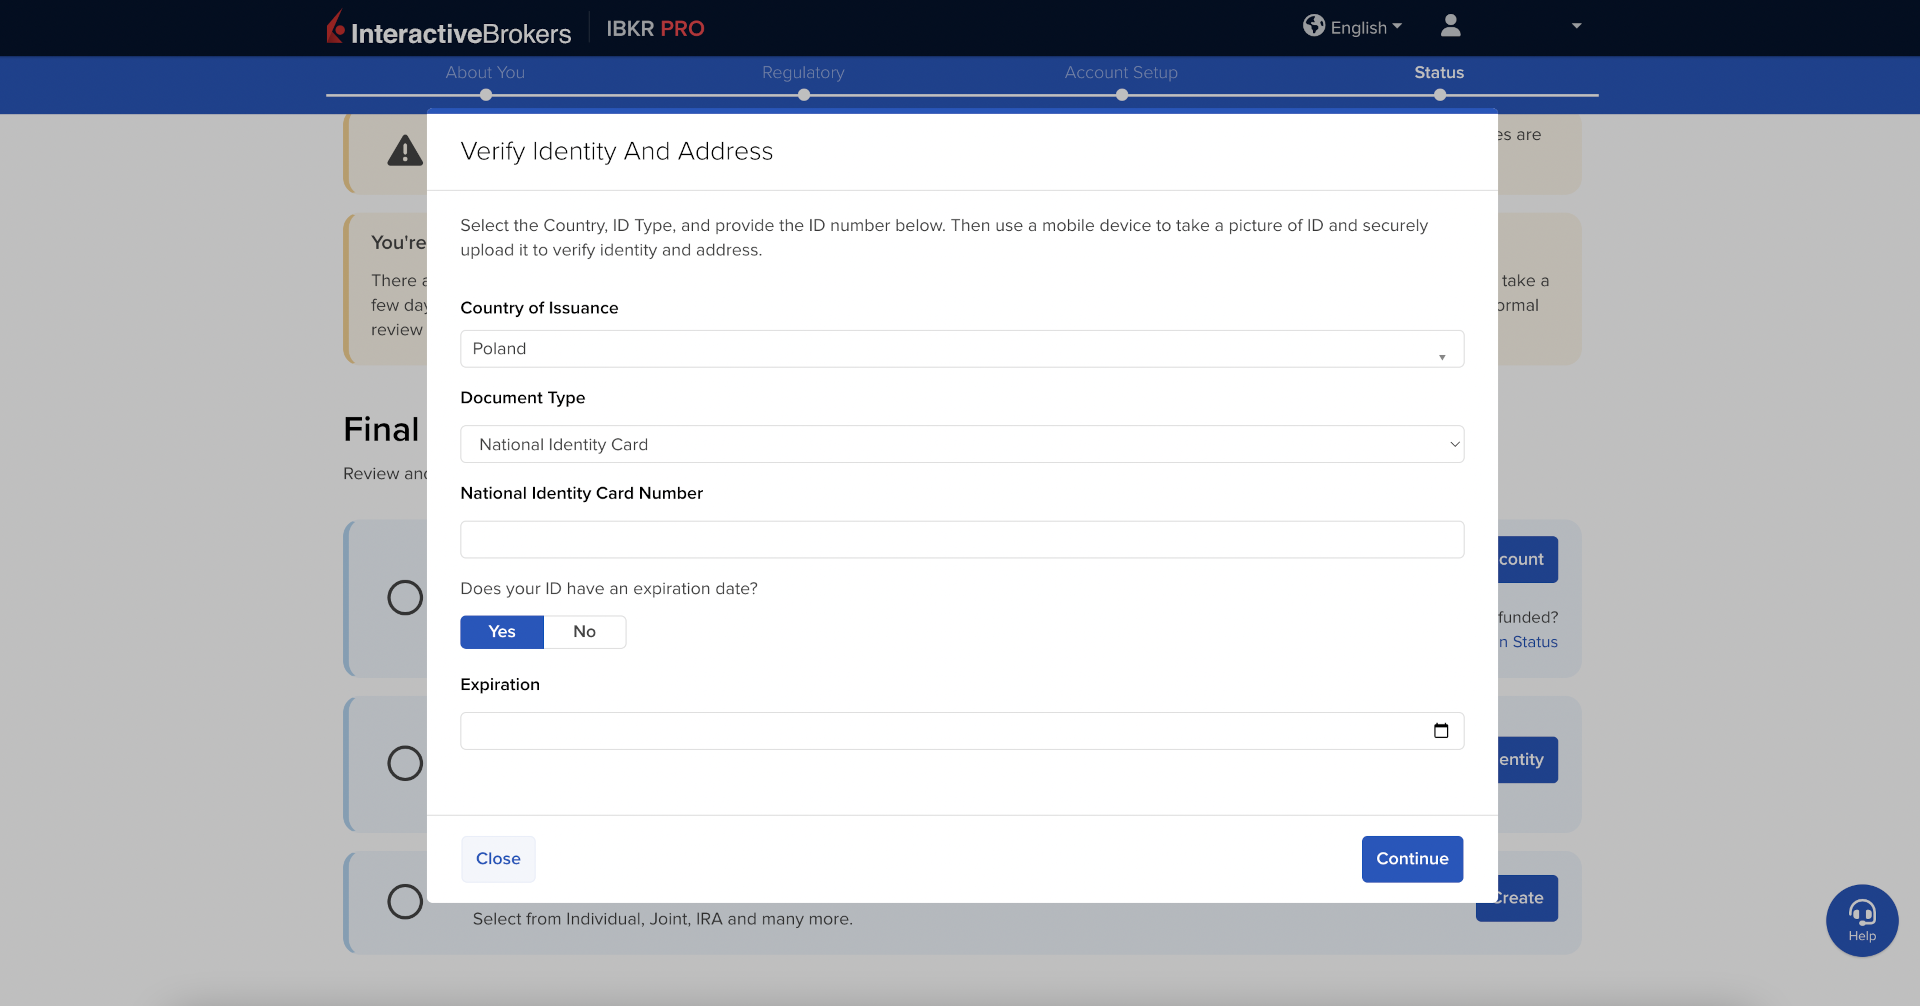Click the Interactive Brokers logo
This screenshot has height=1006, width=1920.
pyautogui.click(x=448, y=29)
